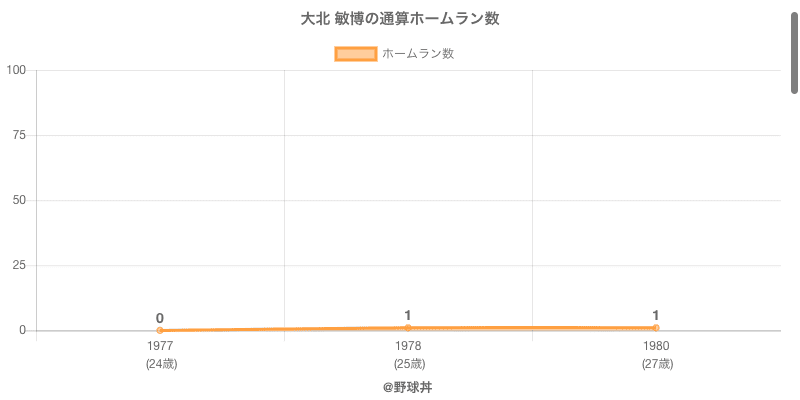
Task: Click the value label 1 above 1980
Action: 656,315
